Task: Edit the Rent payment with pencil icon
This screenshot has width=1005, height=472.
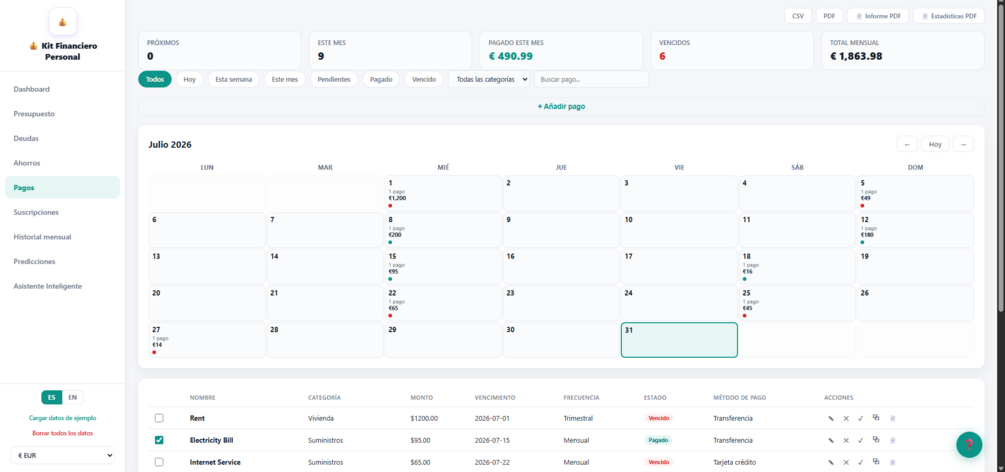Action: pos(831,418)
